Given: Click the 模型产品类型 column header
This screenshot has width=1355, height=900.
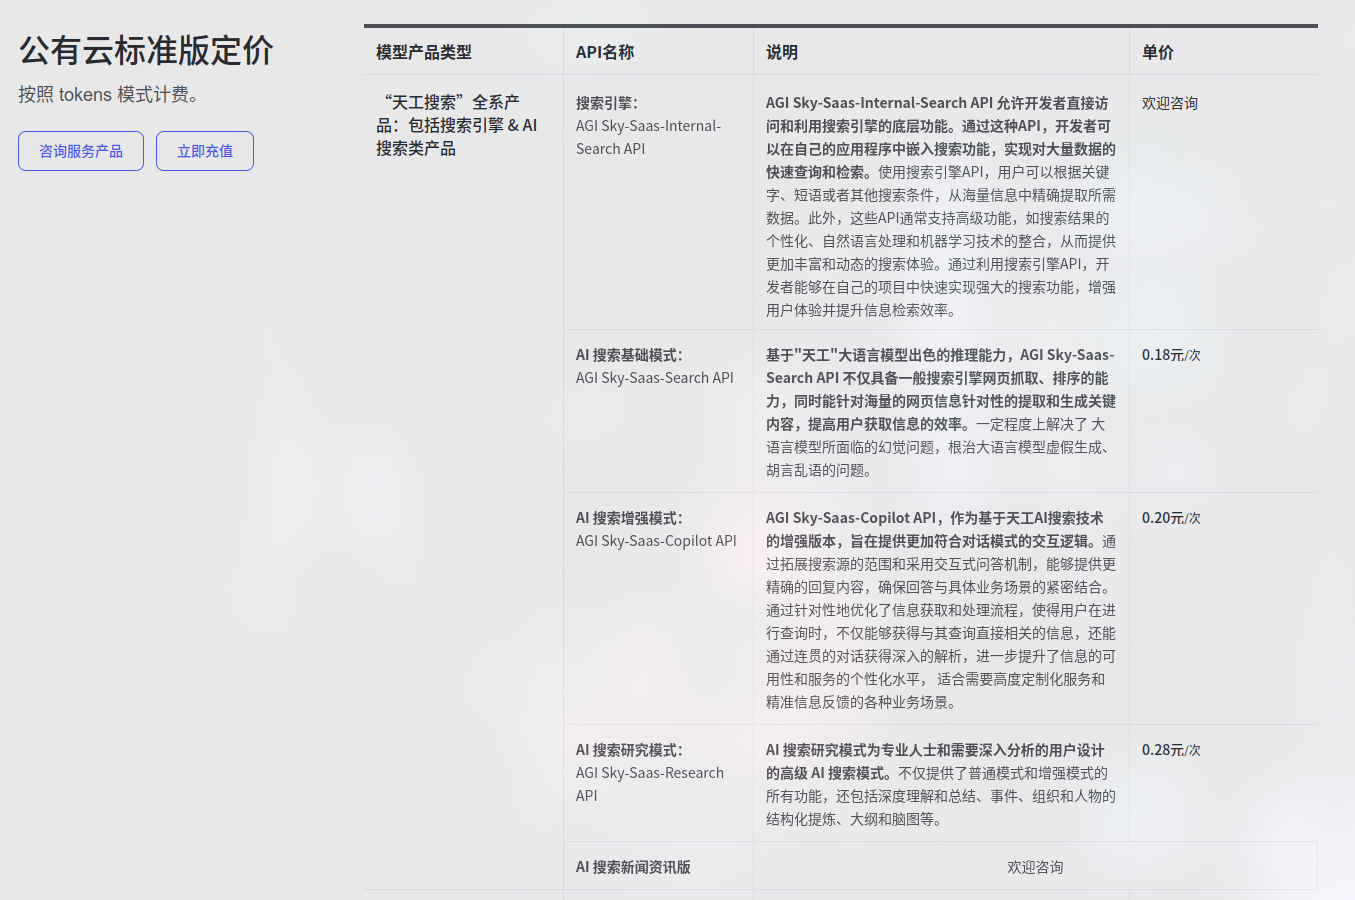Looking at the screenshot, I should click(424, 52).
